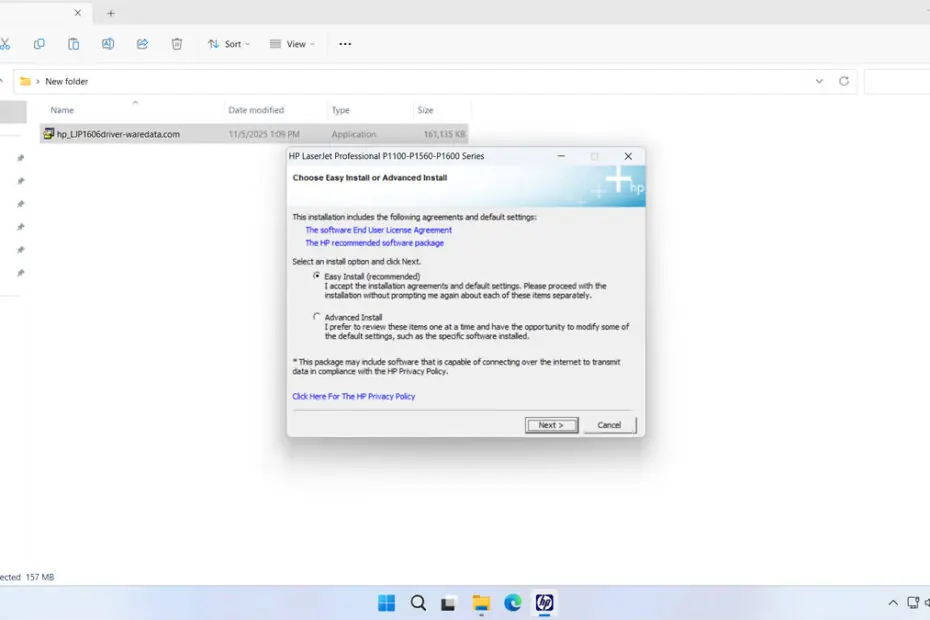930x620 pixels.
Task: Open the HP Privacy Policy link
Action: point(352,396)
